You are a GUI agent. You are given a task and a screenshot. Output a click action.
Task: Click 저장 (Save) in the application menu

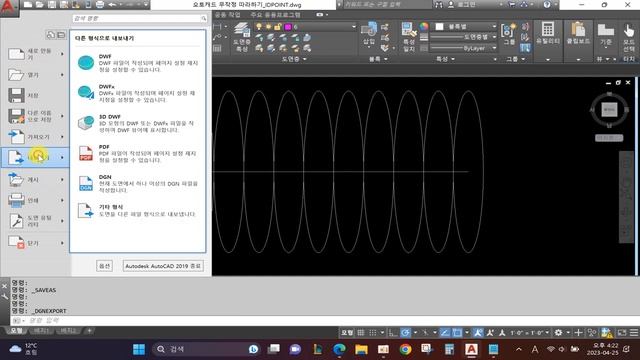click(35, 95)
